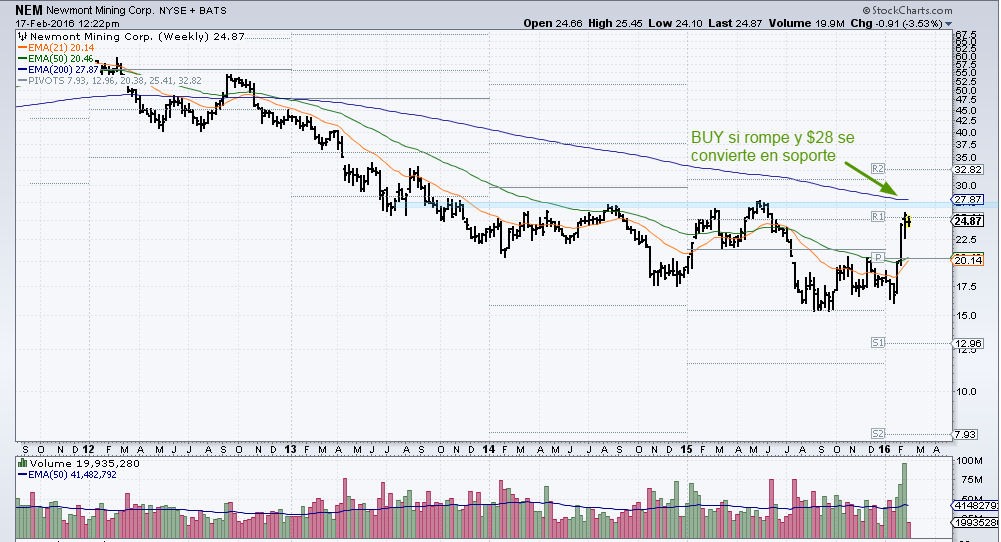Image resolution: width=1001 pixels, height=542 pixels.
Task: Click the High 25.45 value
Action: (x=615, y=23)
